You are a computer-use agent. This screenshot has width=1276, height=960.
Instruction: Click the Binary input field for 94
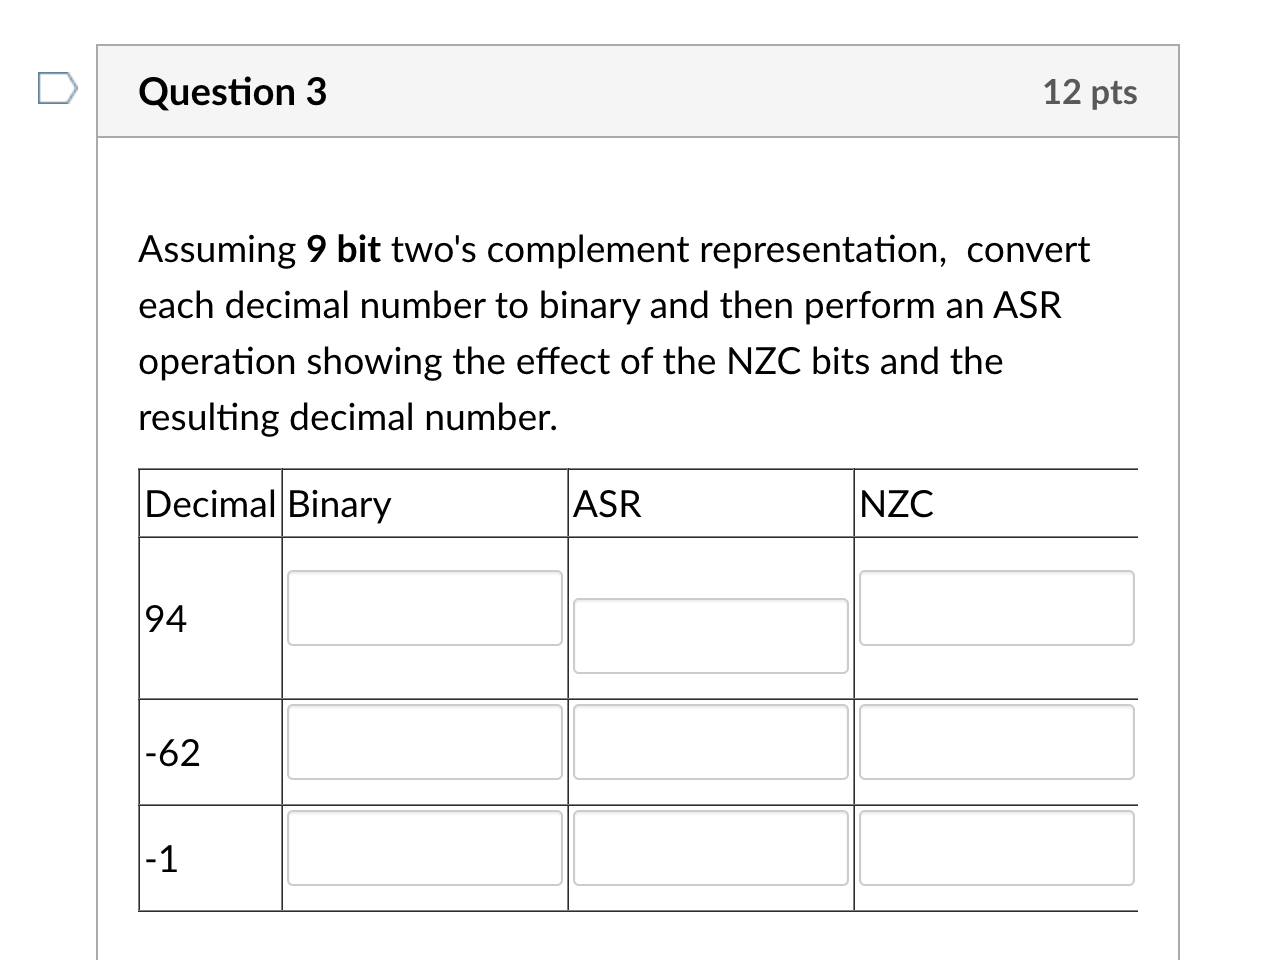(424, 608)
